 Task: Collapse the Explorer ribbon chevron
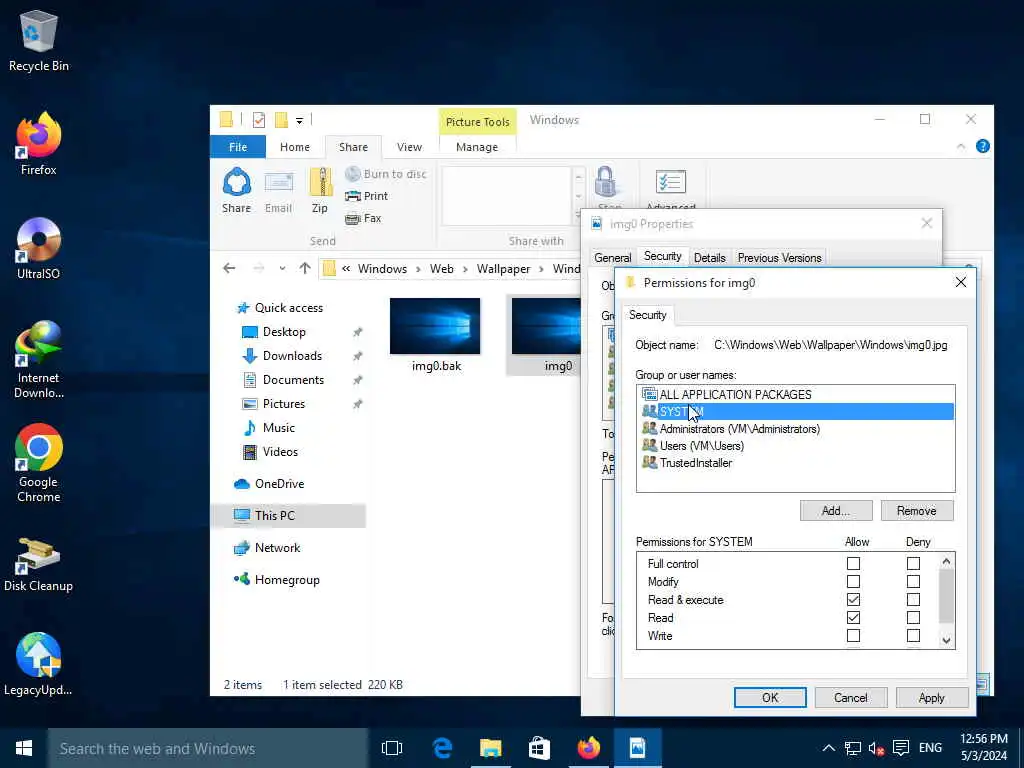point(961,146)
